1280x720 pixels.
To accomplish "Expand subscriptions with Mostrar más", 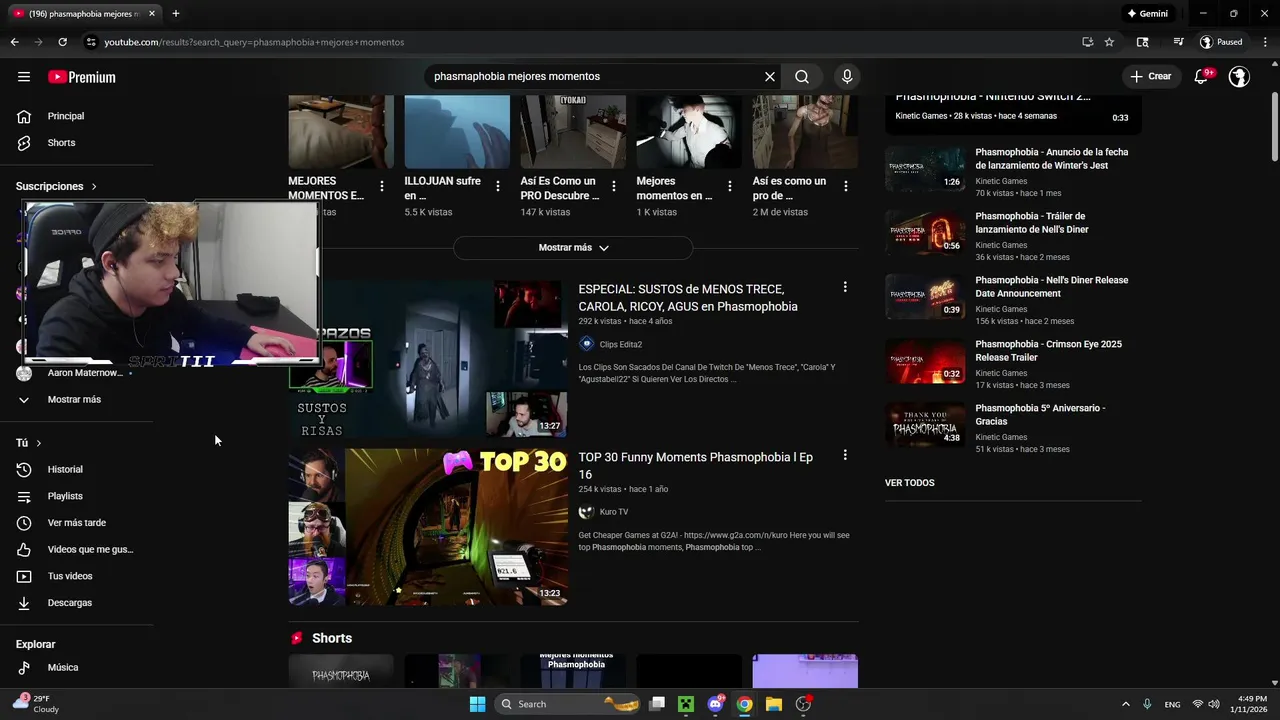I will [x=76, y=400].
